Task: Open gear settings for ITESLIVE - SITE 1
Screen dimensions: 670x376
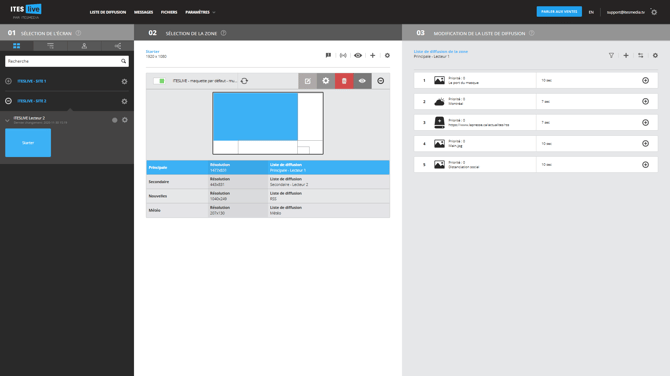Action: coord(124,81)
